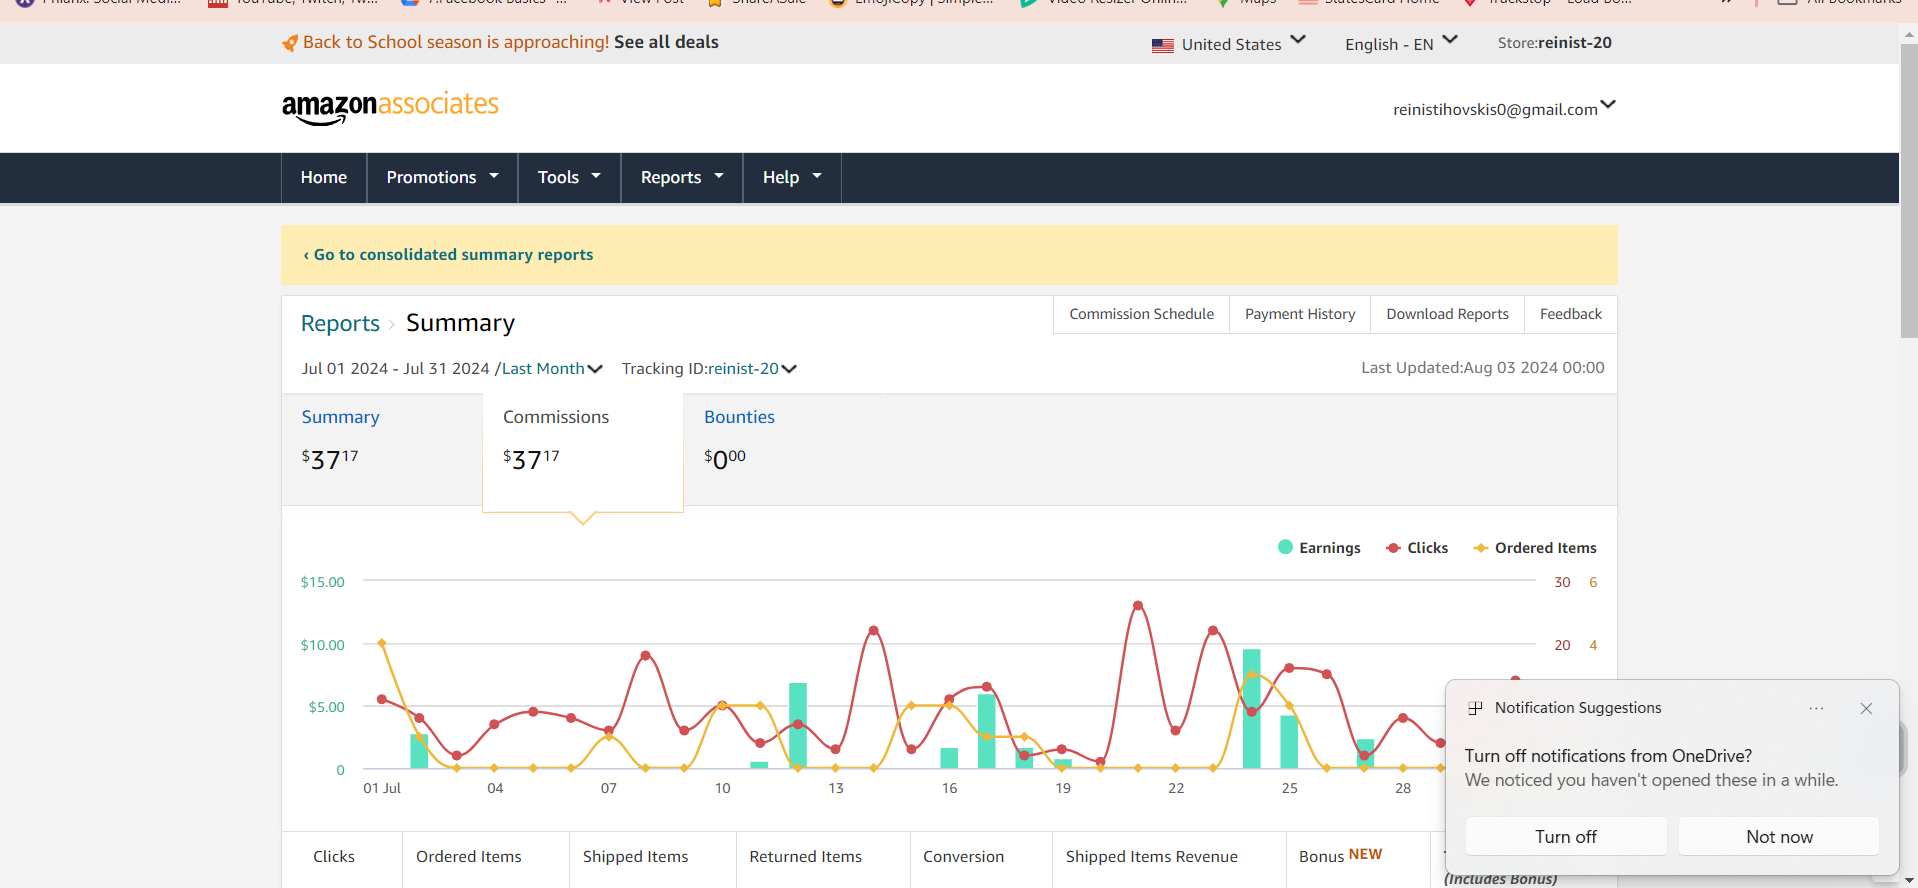Click the United States flag icon
The height and width of the screenshot is (888, 1918).
tap(1162, 45)
